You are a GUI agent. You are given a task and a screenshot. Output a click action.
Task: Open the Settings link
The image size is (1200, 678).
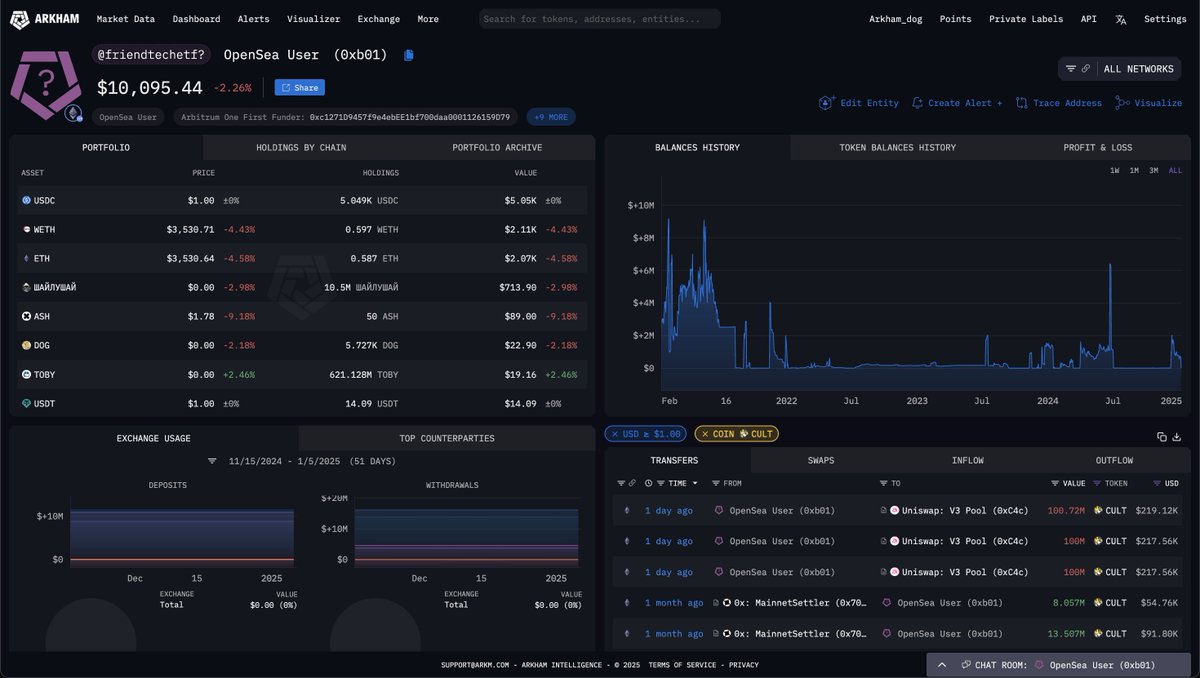[1165, 19]
